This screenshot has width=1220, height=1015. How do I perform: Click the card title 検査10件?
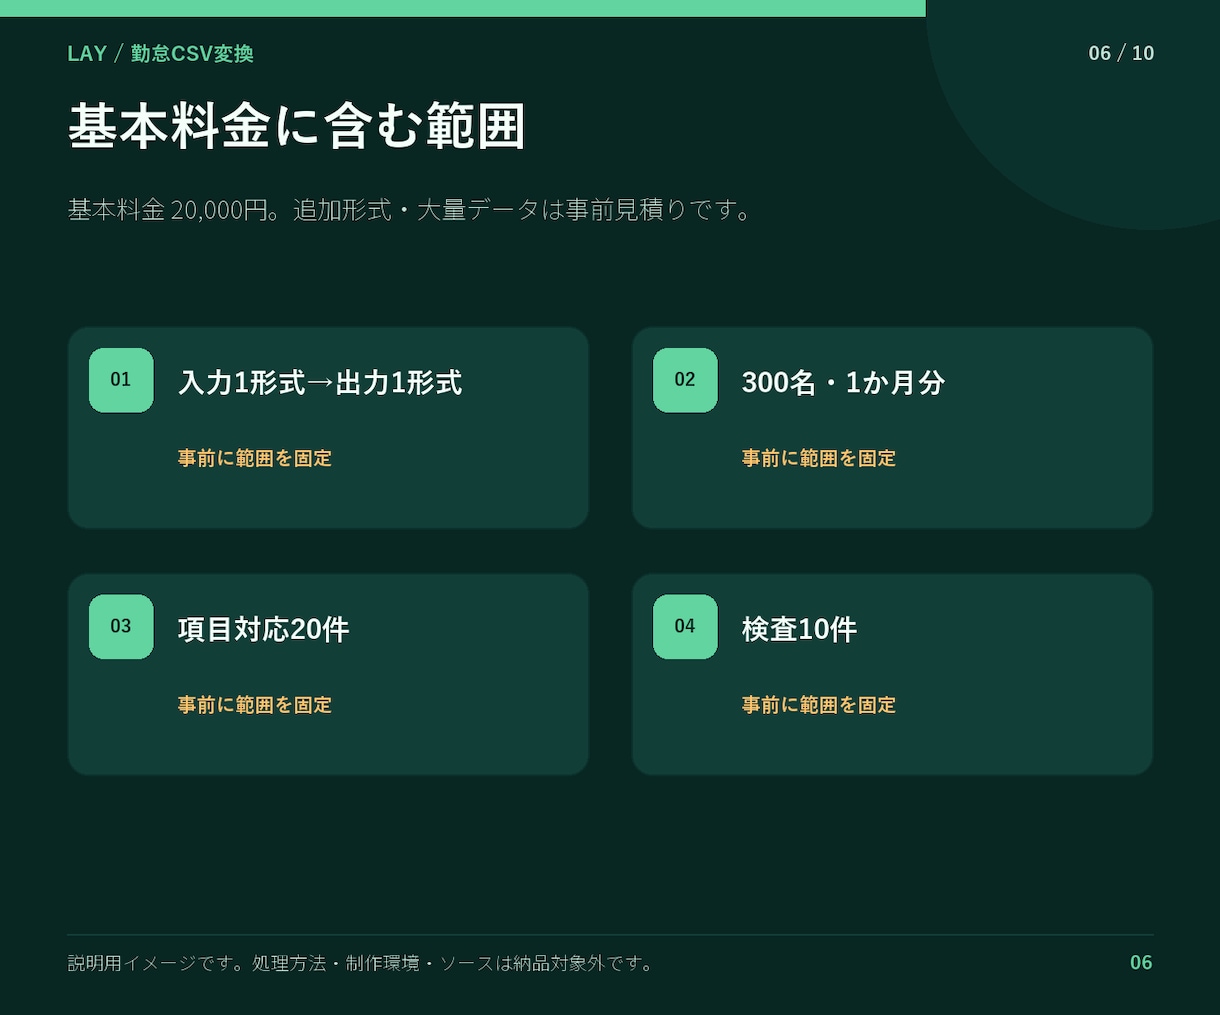click(x=799, y=630)
